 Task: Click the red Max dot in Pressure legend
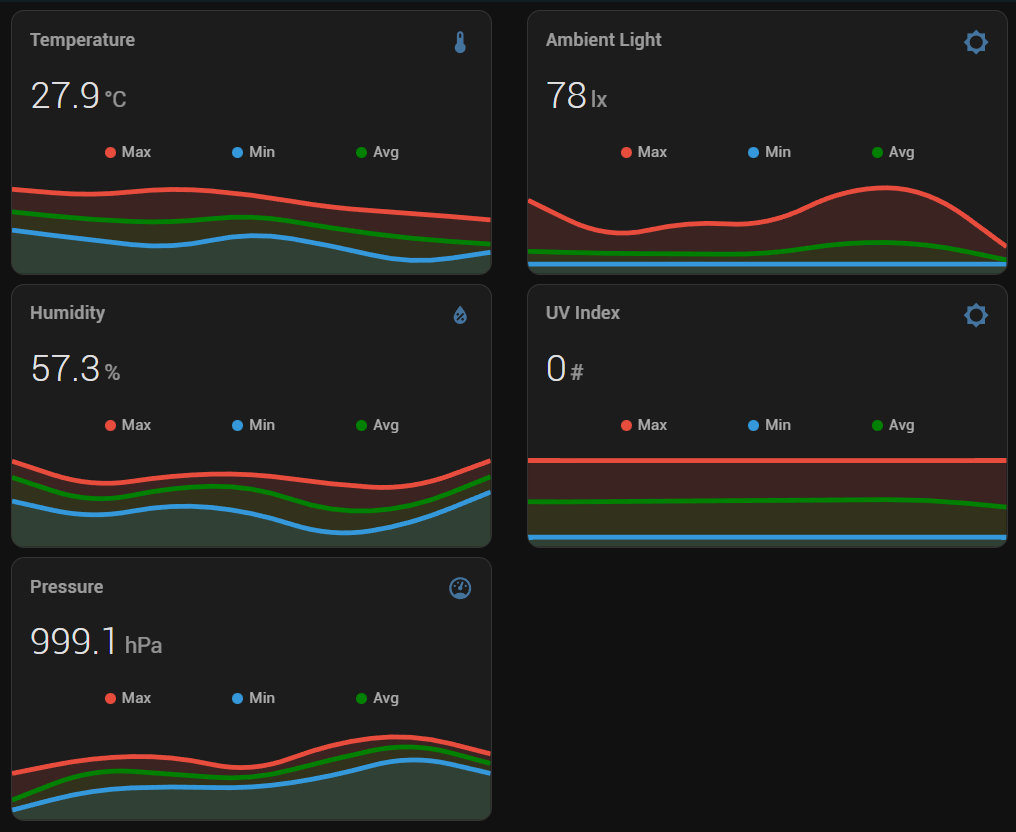110,698
